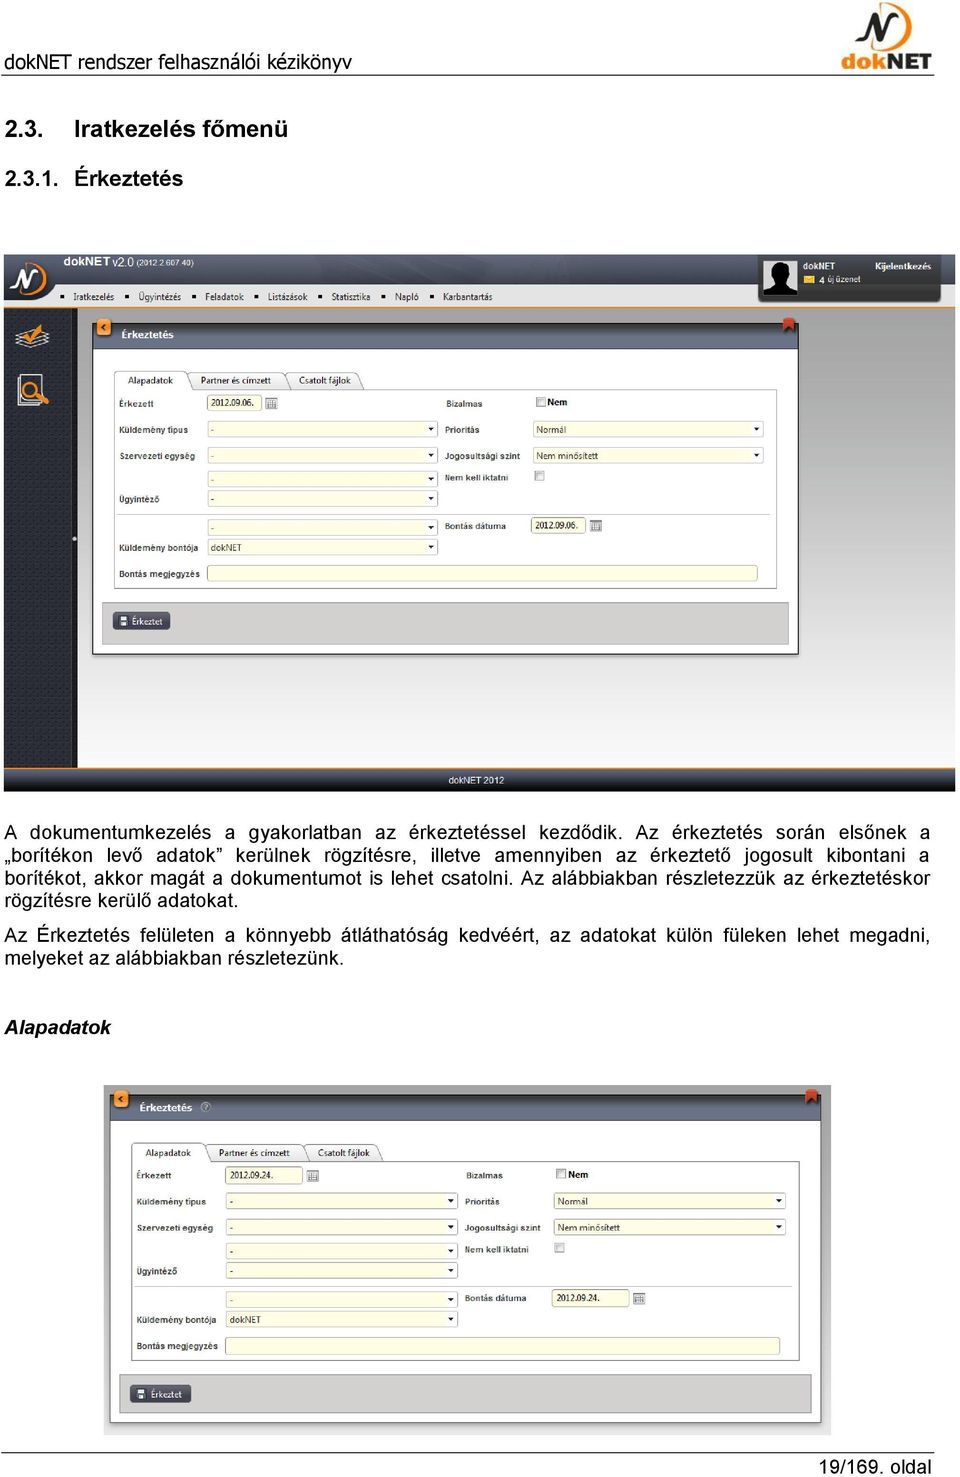Select Partner és címzett tab in the 2012.09.06. form

[x=235, y=380]
